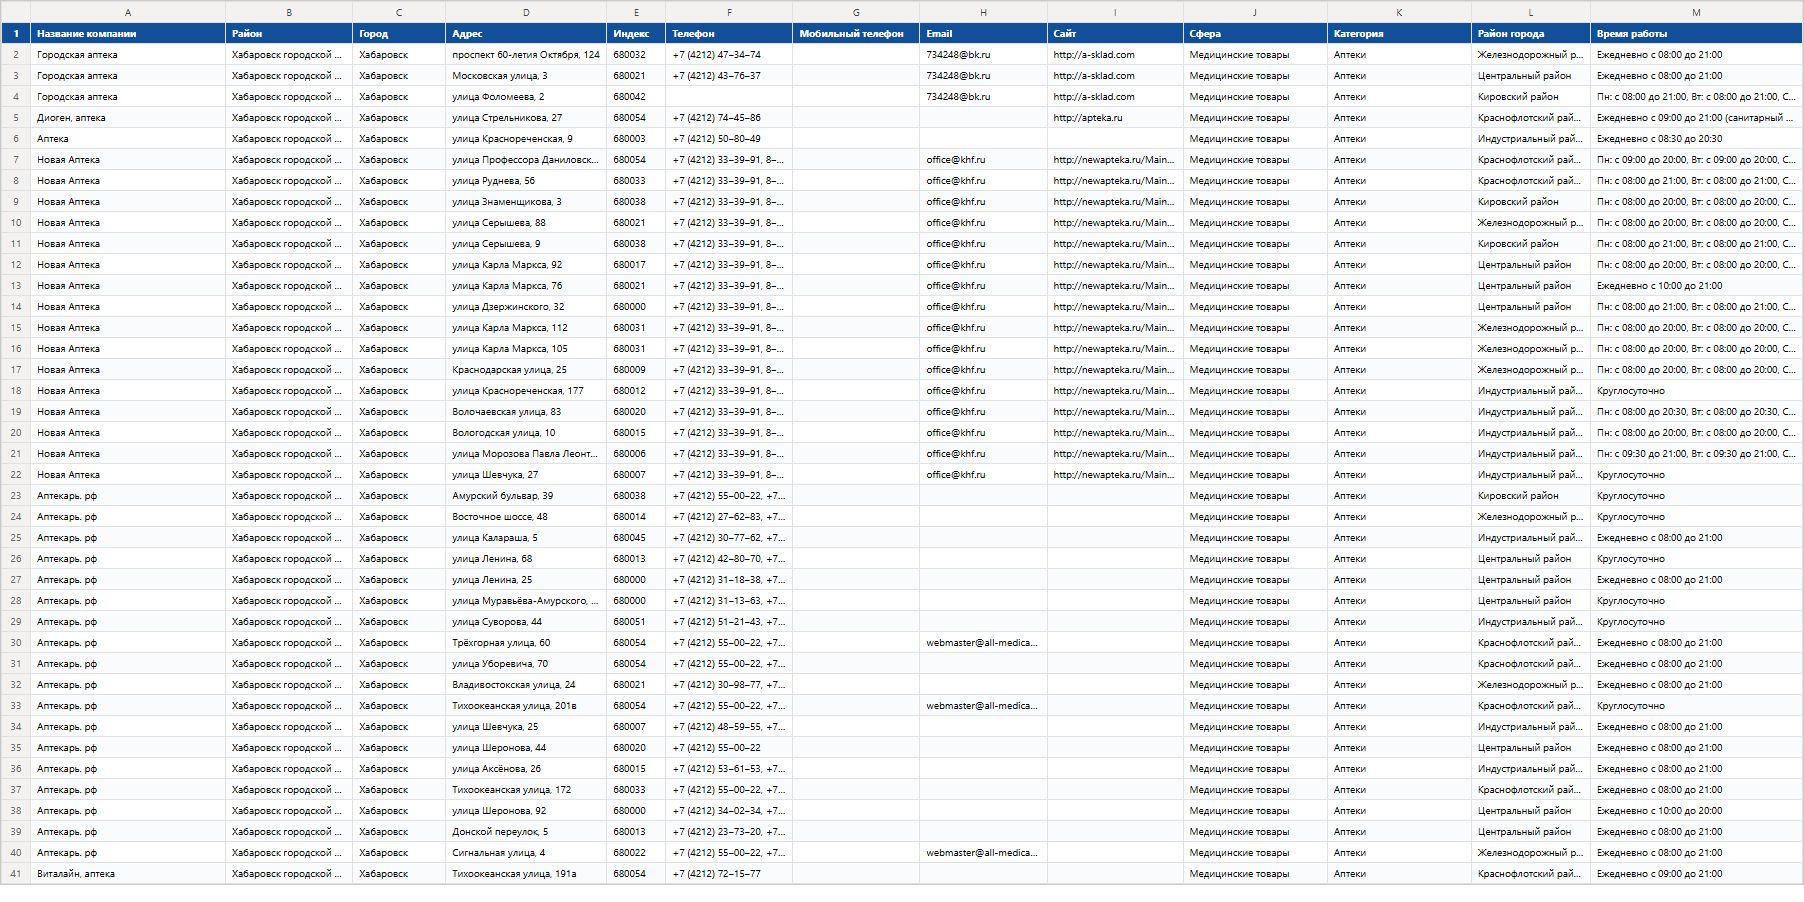Click the 'Название компании' header cell

click(128, 33)
